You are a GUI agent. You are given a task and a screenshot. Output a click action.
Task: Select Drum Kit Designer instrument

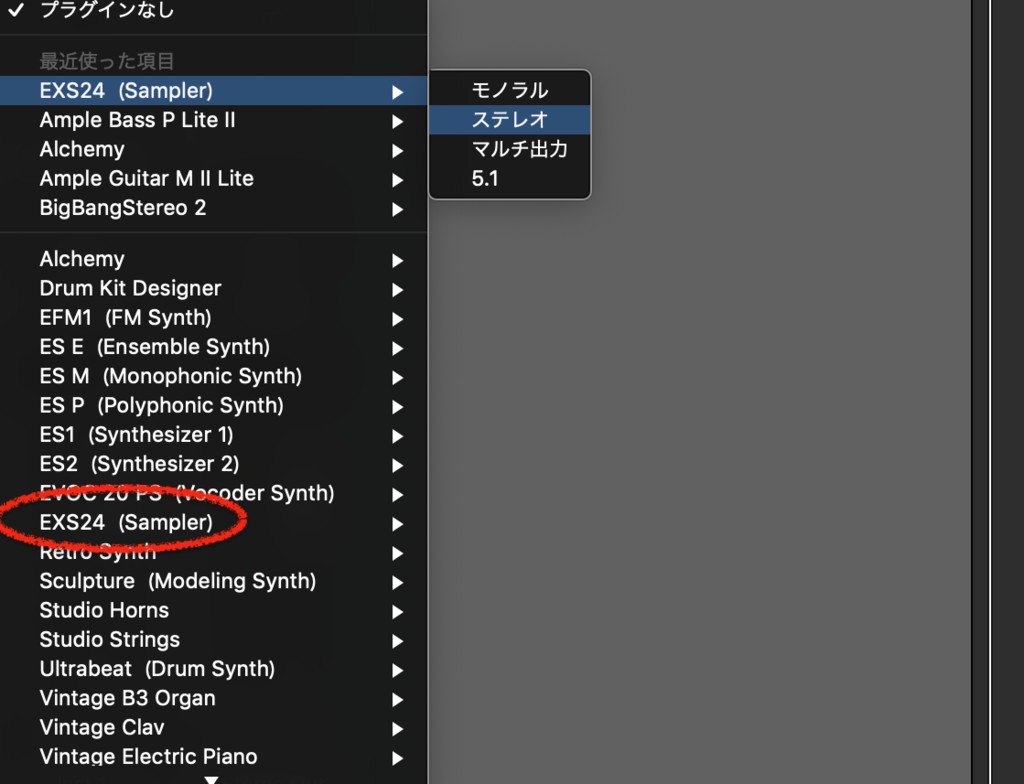tap(214, 288)
